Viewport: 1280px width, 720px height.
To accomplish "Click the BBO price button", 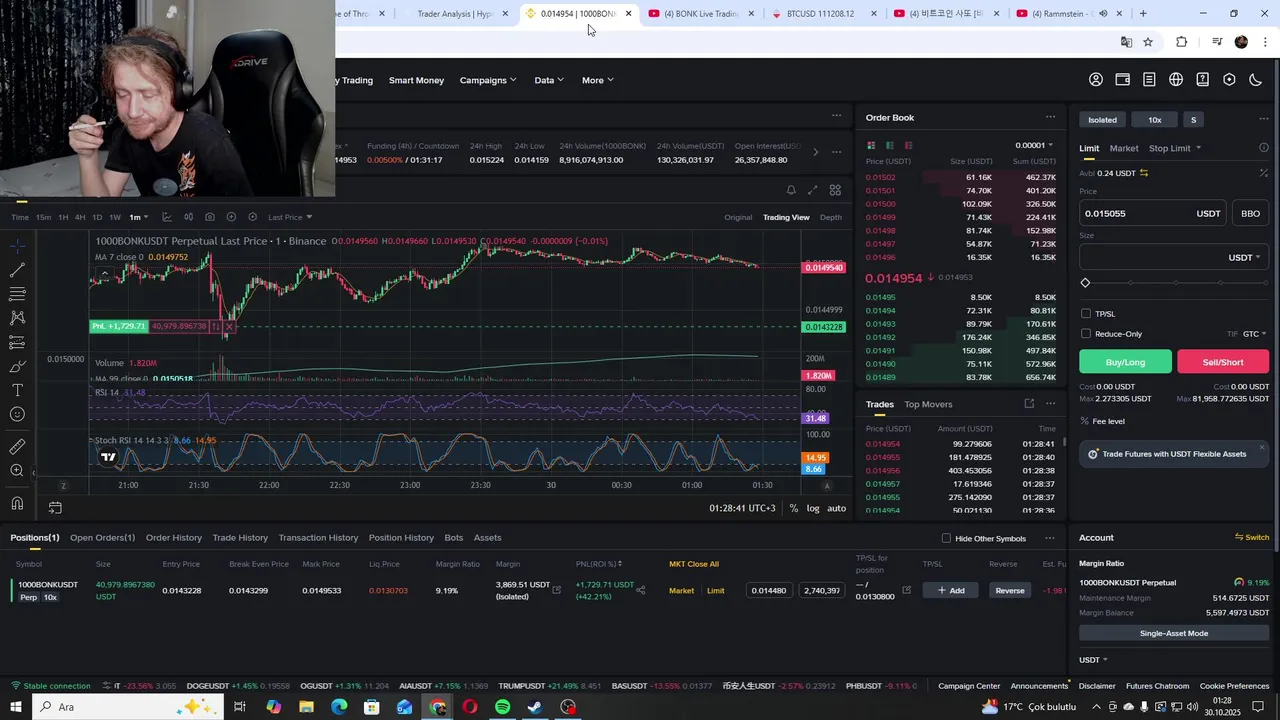I will (1250, 213).
